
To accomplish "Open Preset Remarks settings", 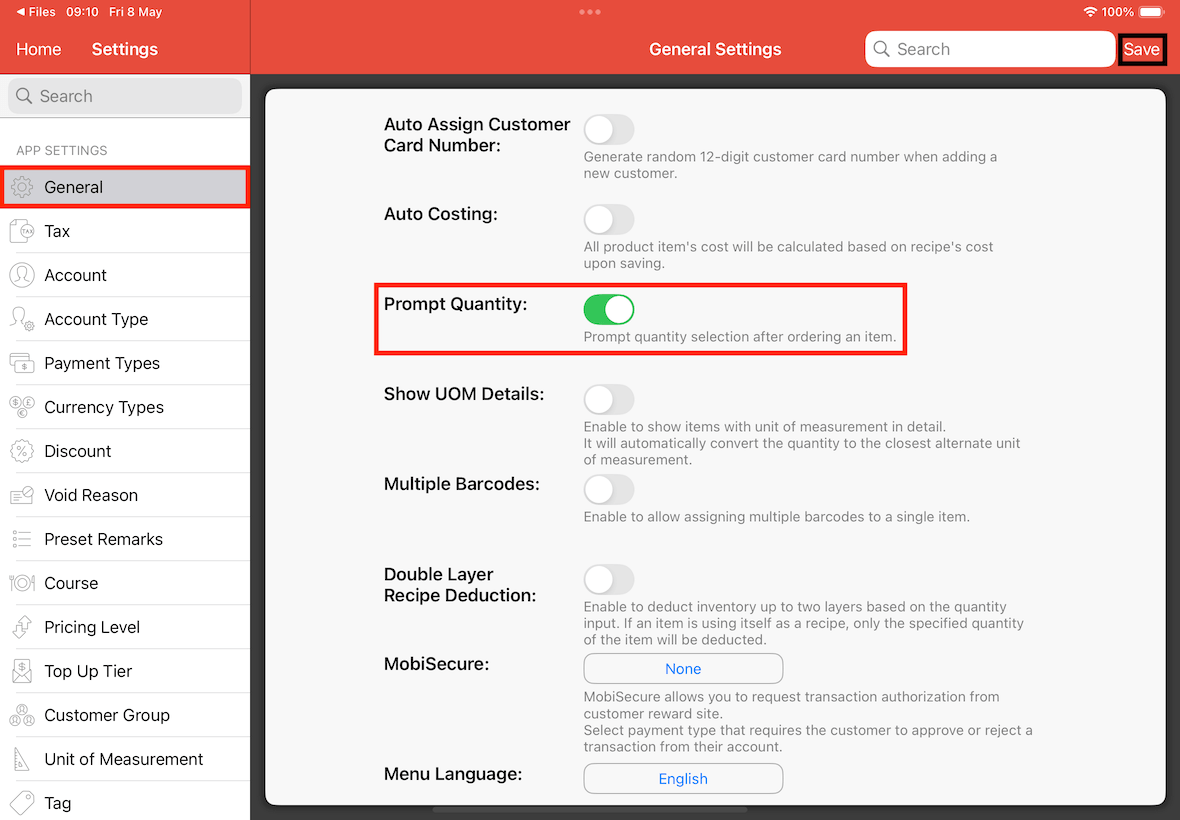I will coord(125,539).
